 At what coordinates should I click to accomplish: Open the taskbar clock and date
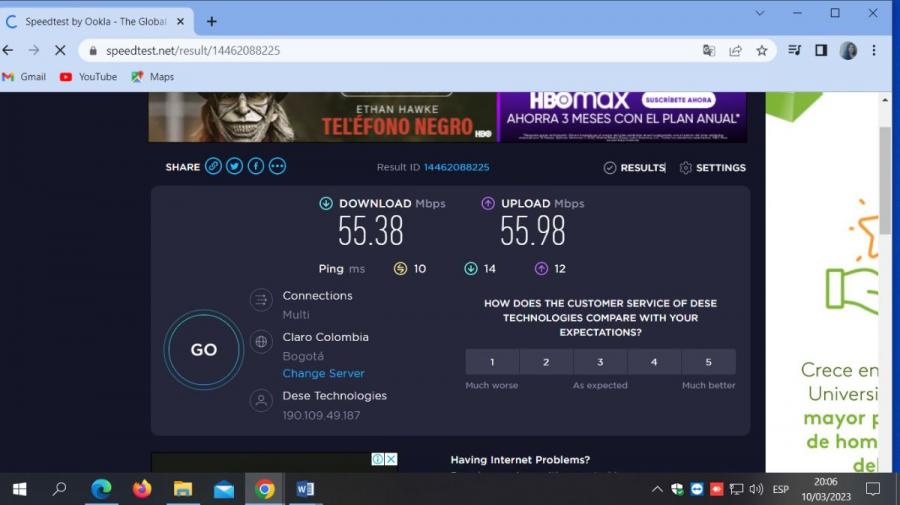pyautogui.click(x=826, y=489)
